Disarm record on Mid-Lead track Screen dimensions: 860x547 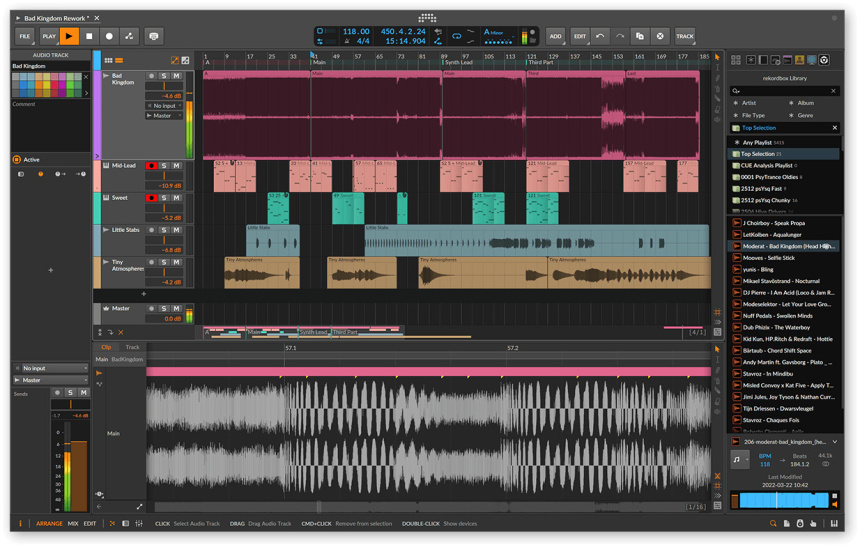(151, 166)
